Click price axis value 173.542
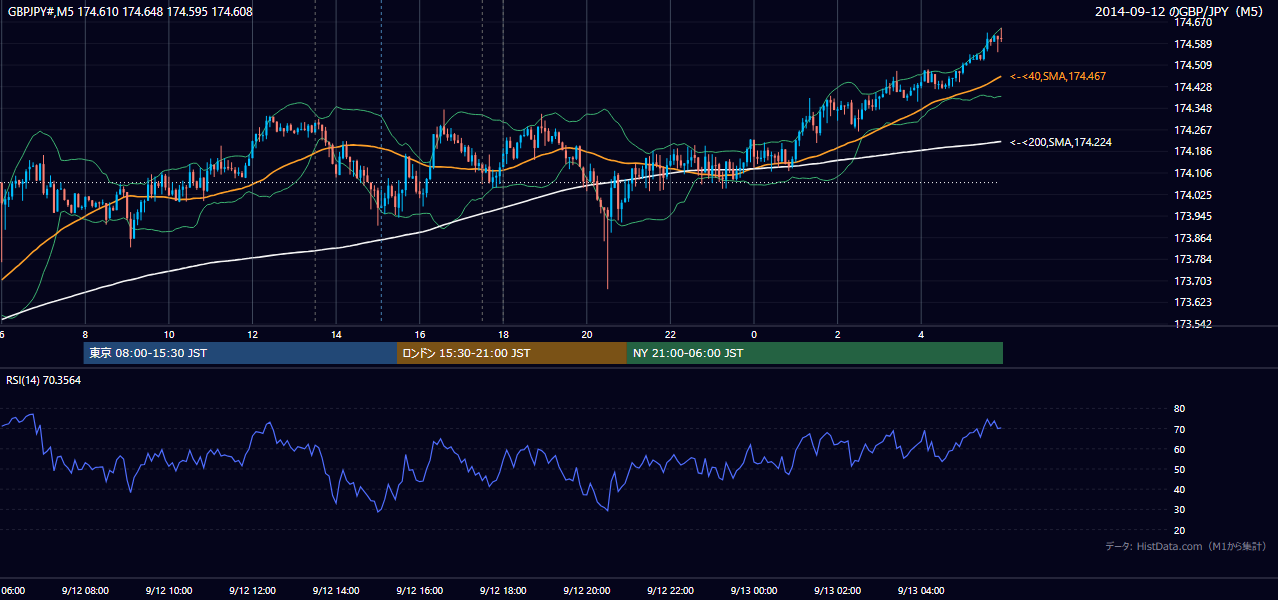The width and height of the screenshot is (1278, 600). (1193, 324)
